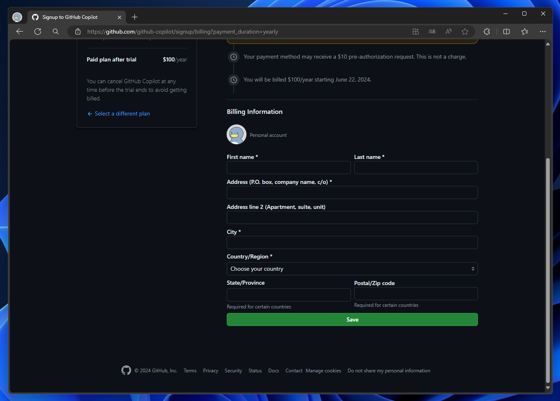Click Select a different plan link
The width and height of the screenshot is (560, 401).
pyautogui.click(x=119, y=114)
